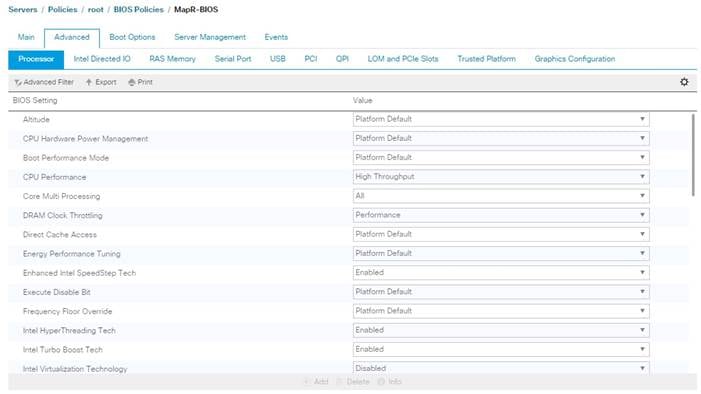Open the Intel Turbo Boost Tech dropdown
The width and height of the screenshot is (701, 394).
tap(501, 349)
